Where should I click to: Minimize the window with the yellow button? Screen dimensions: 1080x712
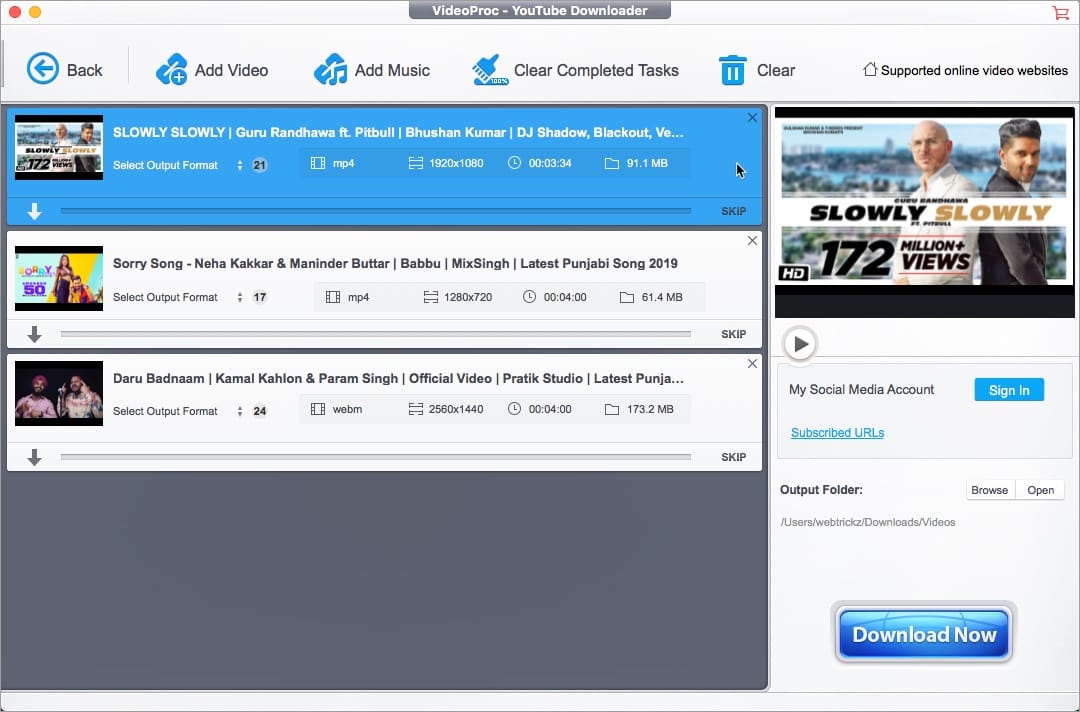tap(35, 12)
